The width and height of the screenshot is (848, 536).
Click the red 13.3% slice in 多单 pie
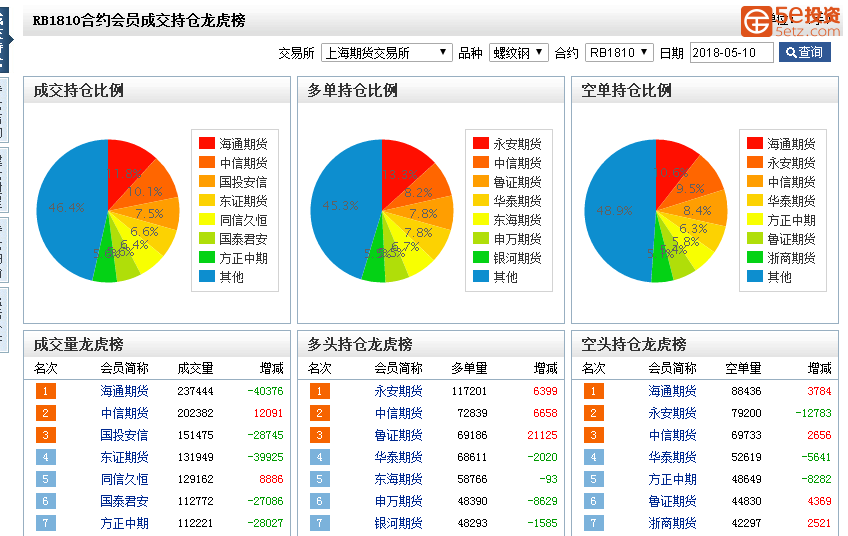(403, 168)
